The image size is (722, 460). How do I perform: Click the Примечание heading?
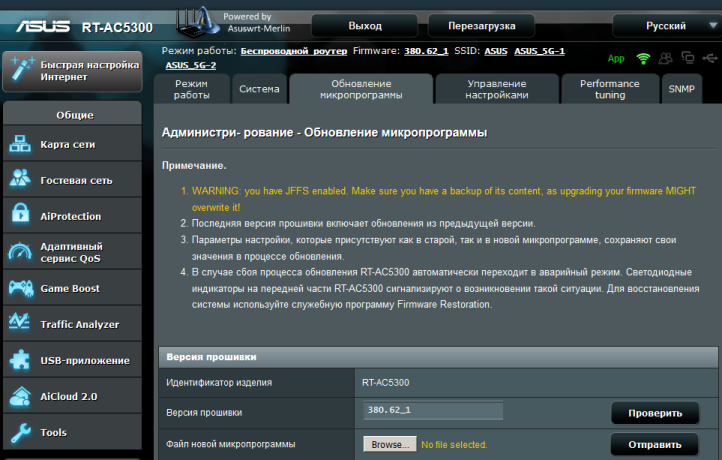point(194,165)
